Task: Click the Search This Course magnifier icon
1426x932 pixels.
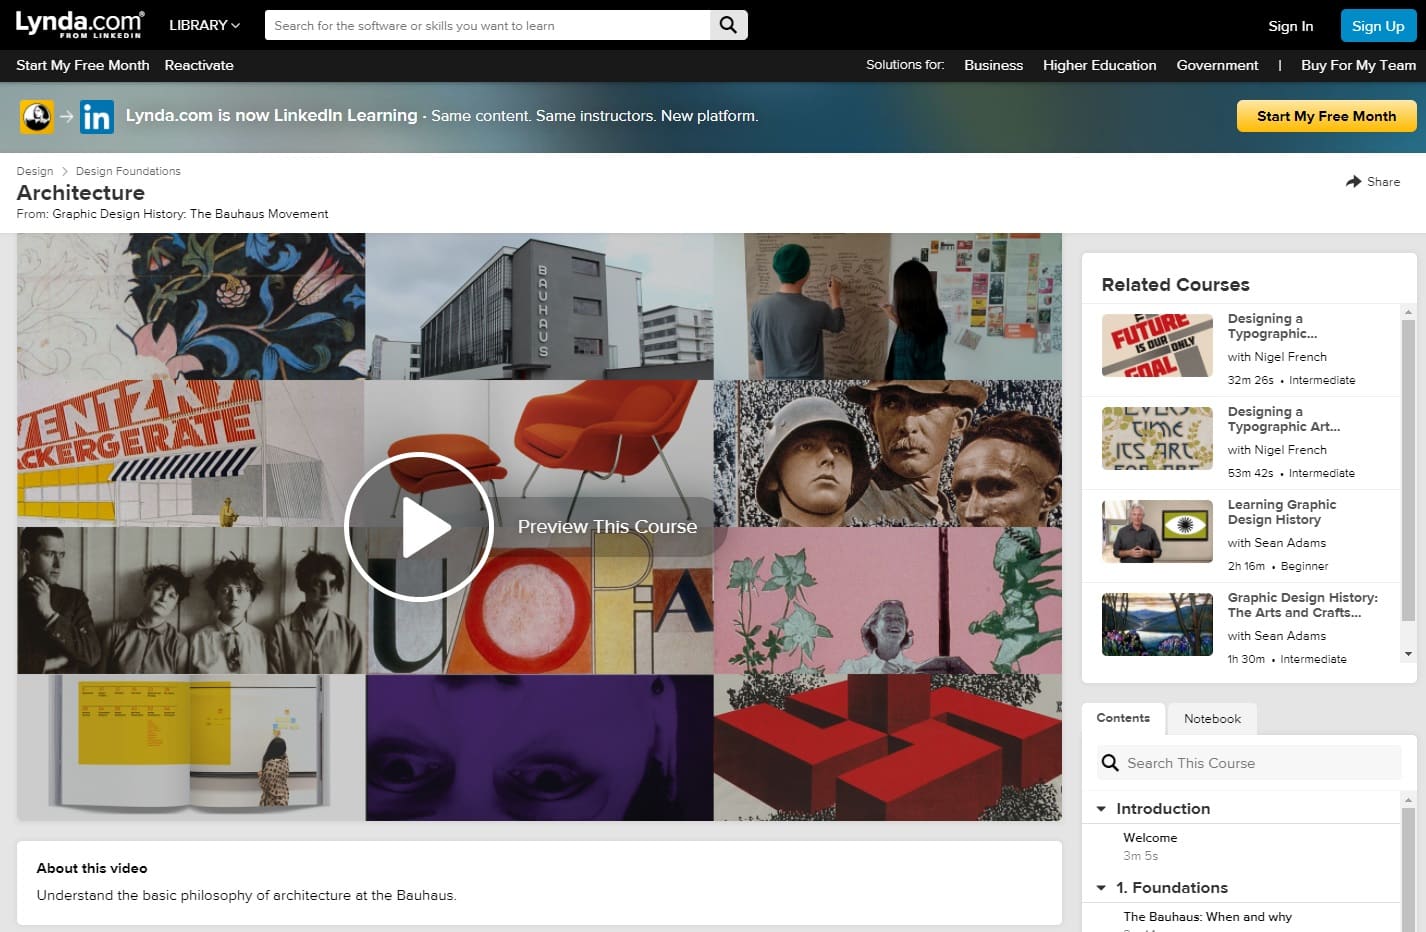Action: tap(1110, 763)
